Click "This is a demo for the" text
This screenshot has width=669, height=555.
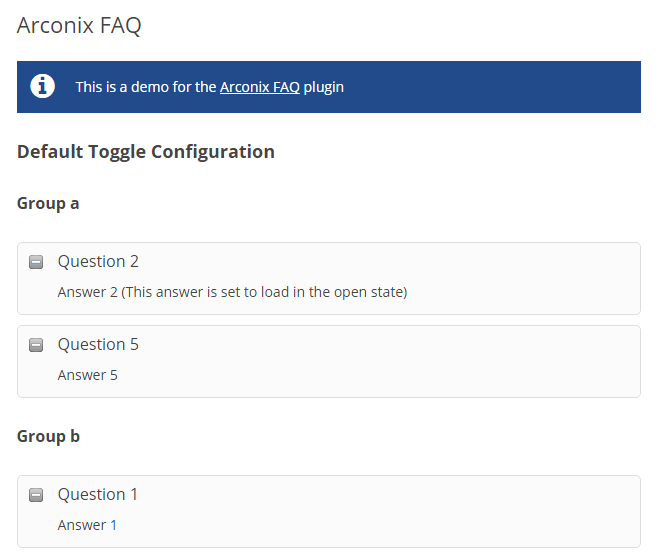[146, 87]
